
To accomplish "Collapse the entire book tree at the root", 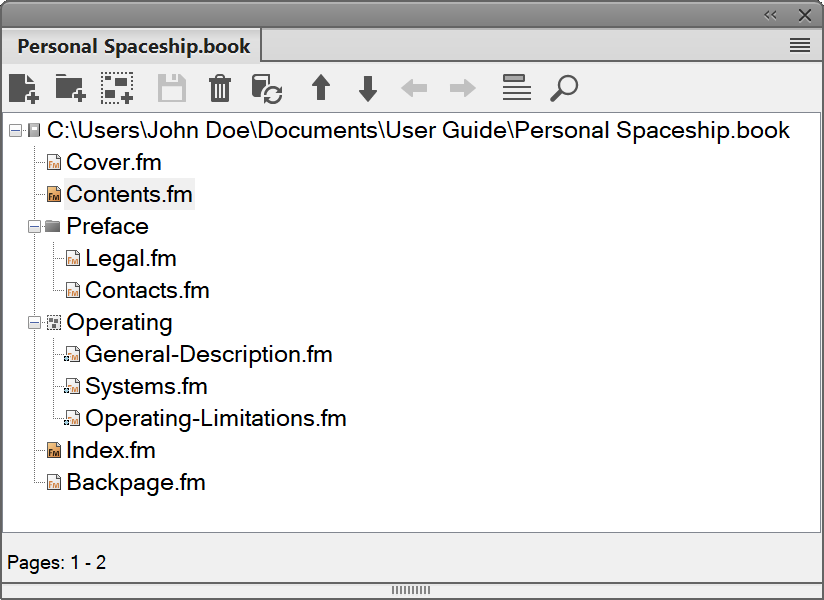I will tap(14, 130).
